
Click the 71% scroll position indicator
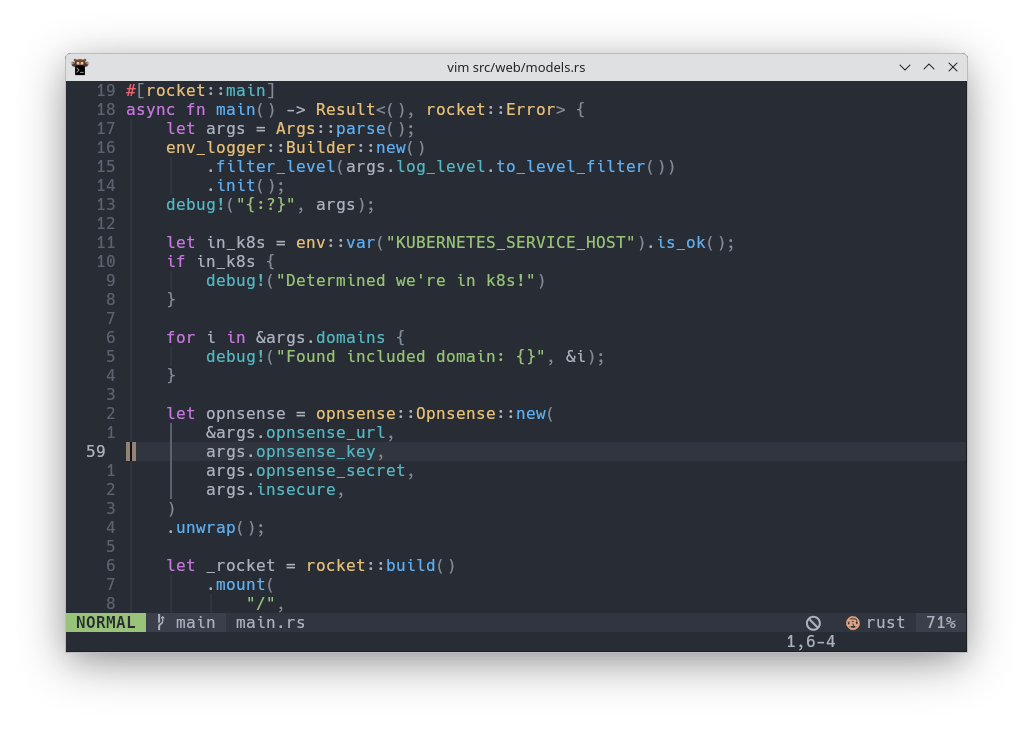(941, 623)
